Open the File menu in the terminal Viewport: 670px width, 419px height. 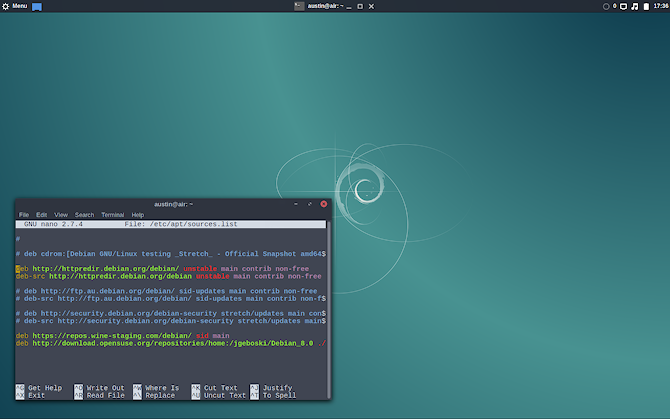click(24, 215)
